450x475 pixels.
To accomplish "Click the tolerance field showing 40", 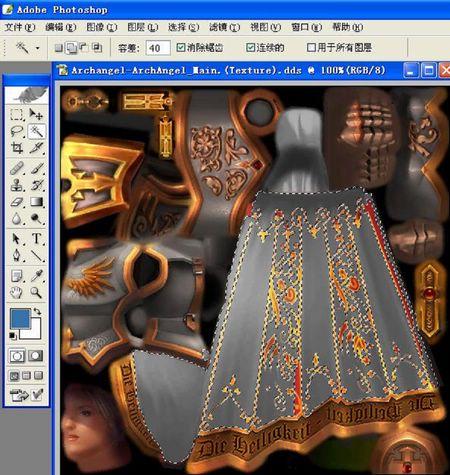I will (158, 48).
